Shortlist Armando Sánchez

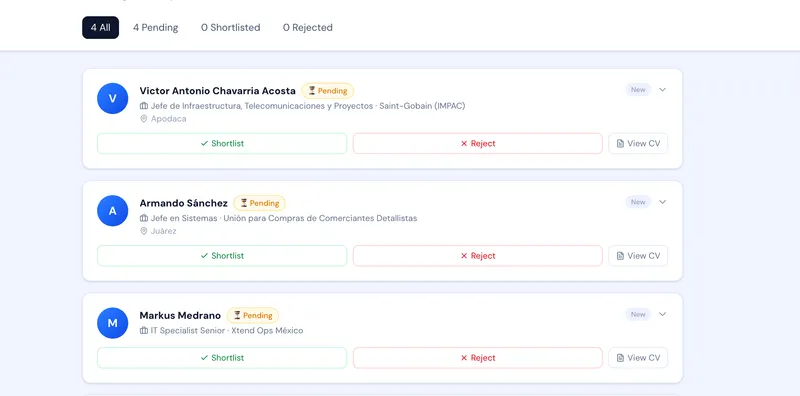click(222, 256)
